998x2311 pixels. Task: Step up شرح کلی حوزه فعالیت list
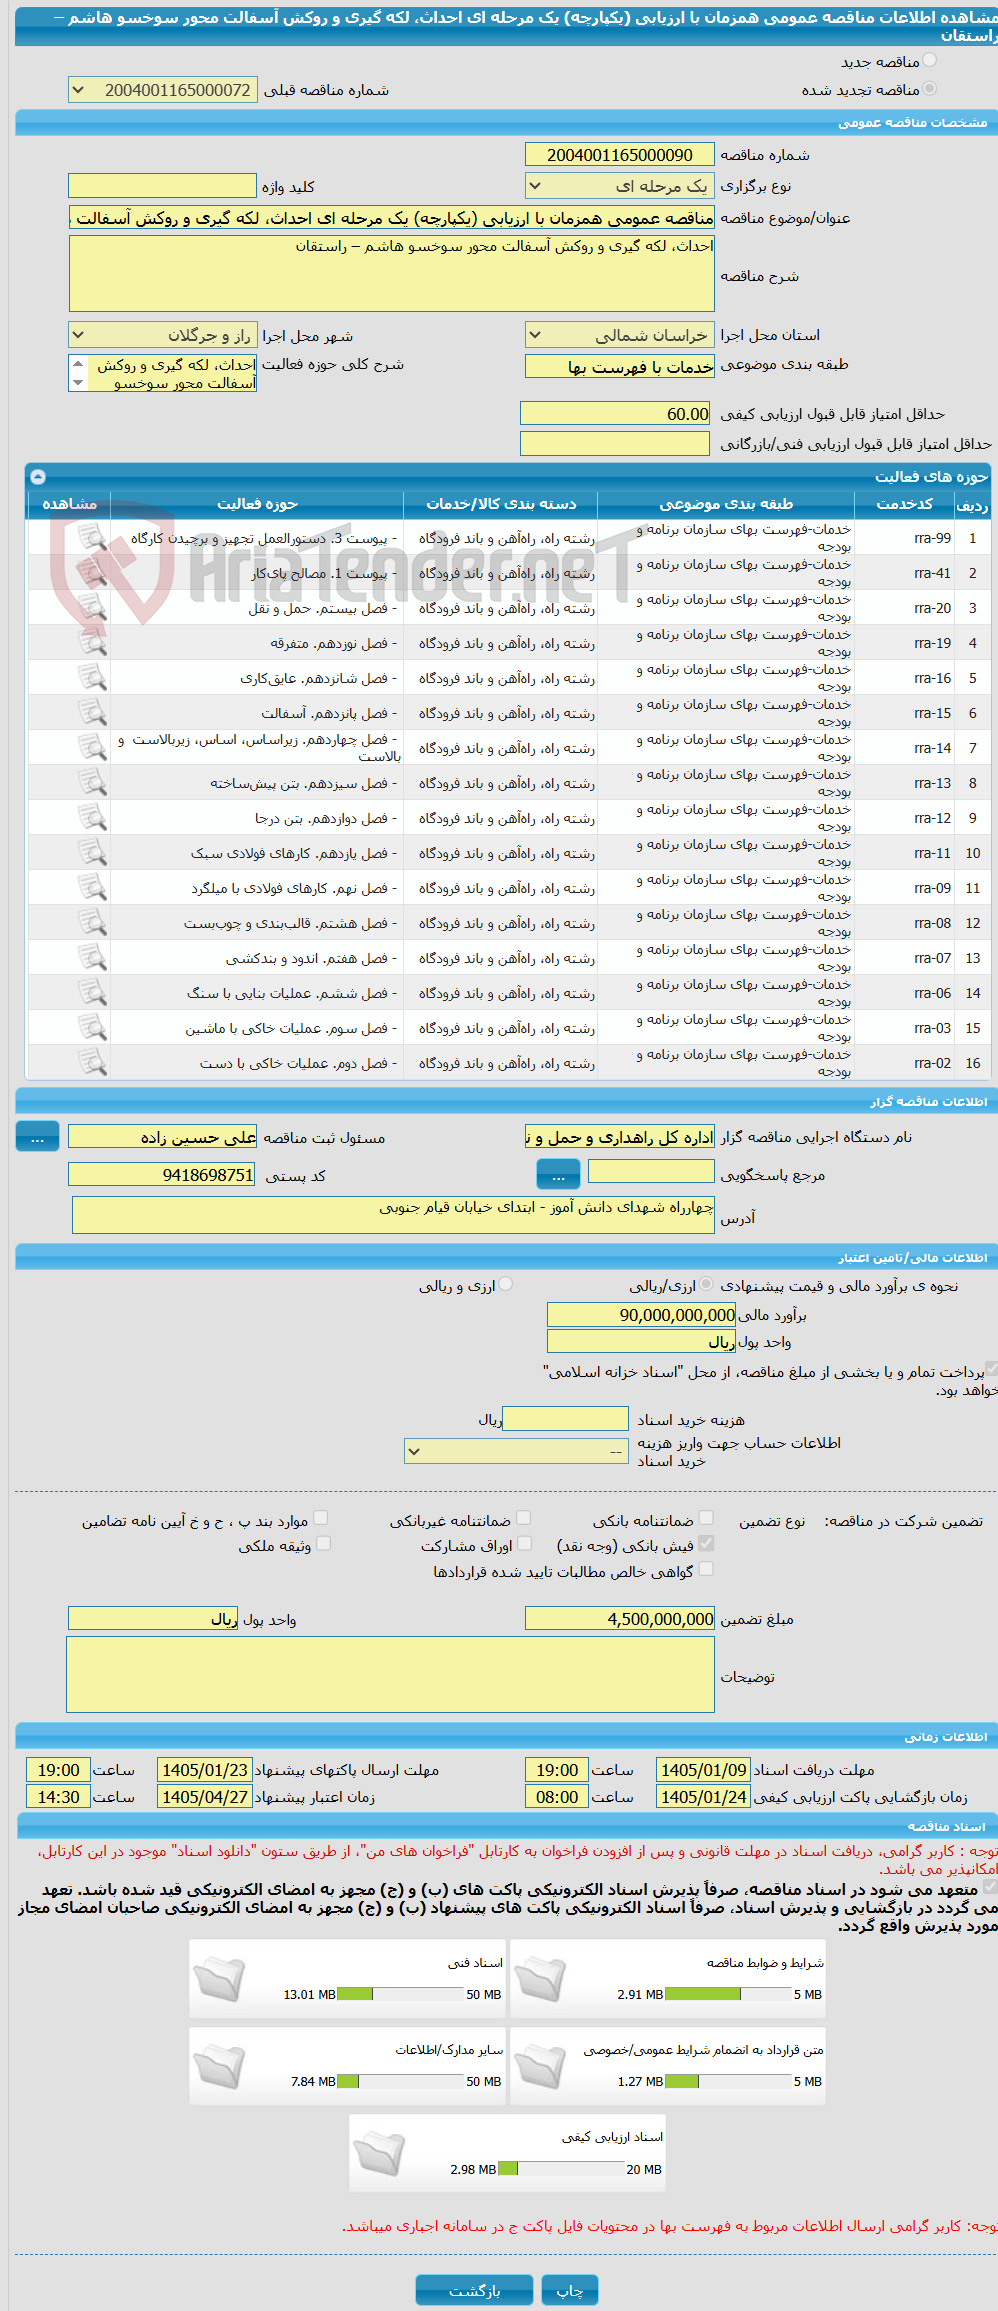pyautogui.click(x=78, y=364)
